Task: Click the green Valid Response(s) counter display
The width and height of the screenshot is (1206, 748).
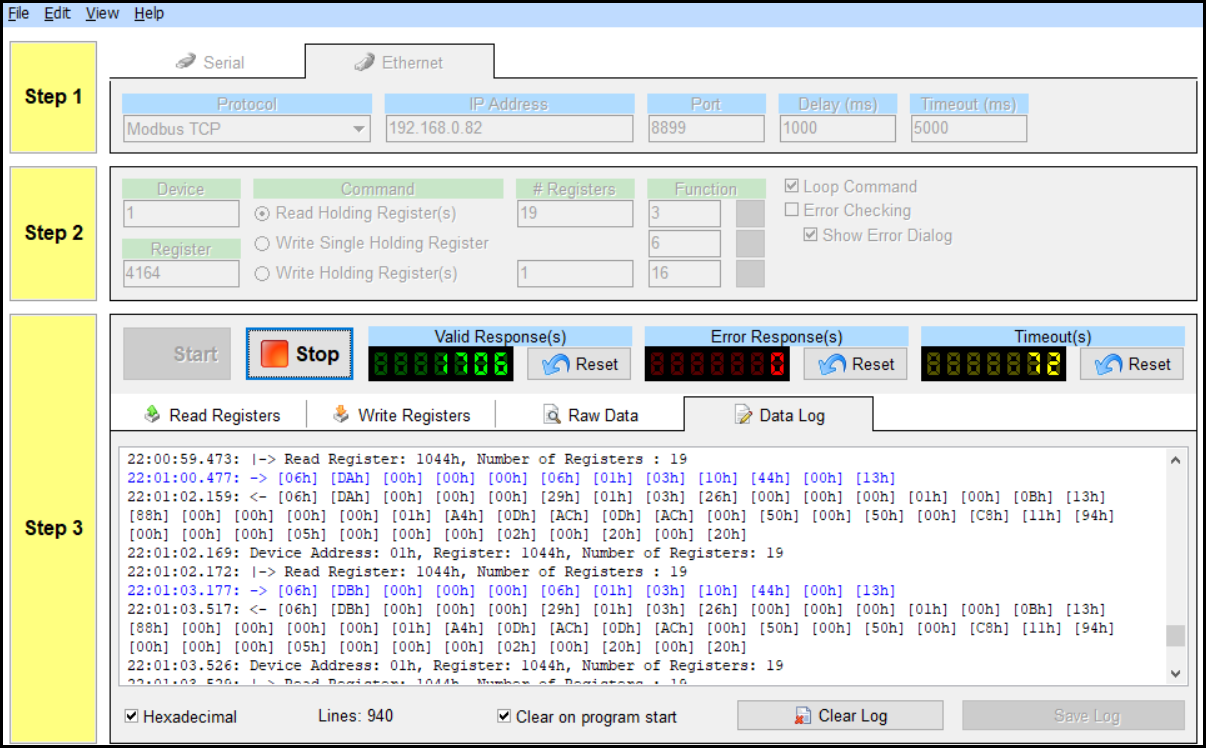Action: 441,364
